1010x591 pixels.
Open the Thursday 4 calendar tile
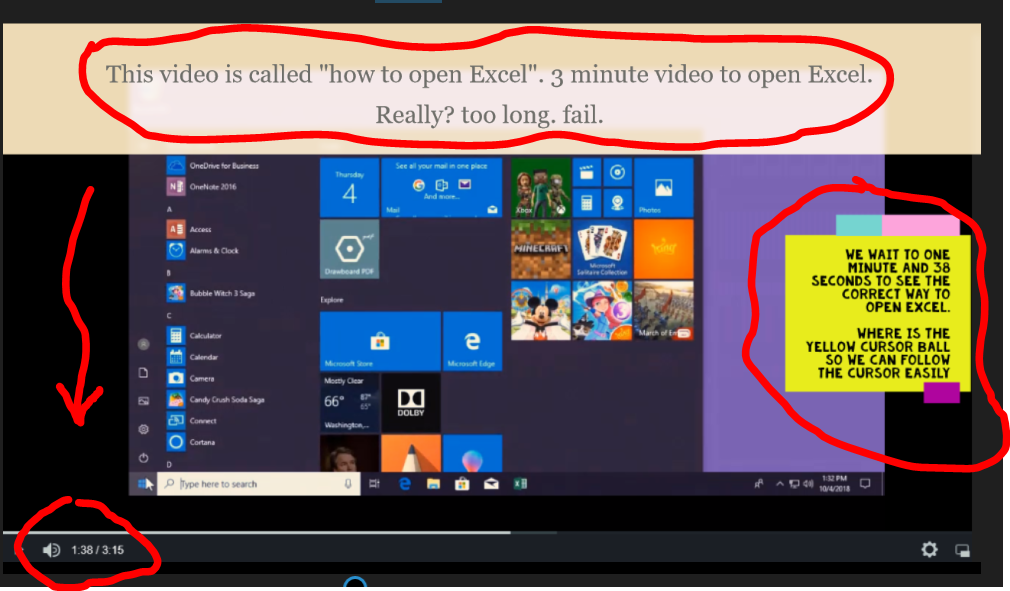349,187
